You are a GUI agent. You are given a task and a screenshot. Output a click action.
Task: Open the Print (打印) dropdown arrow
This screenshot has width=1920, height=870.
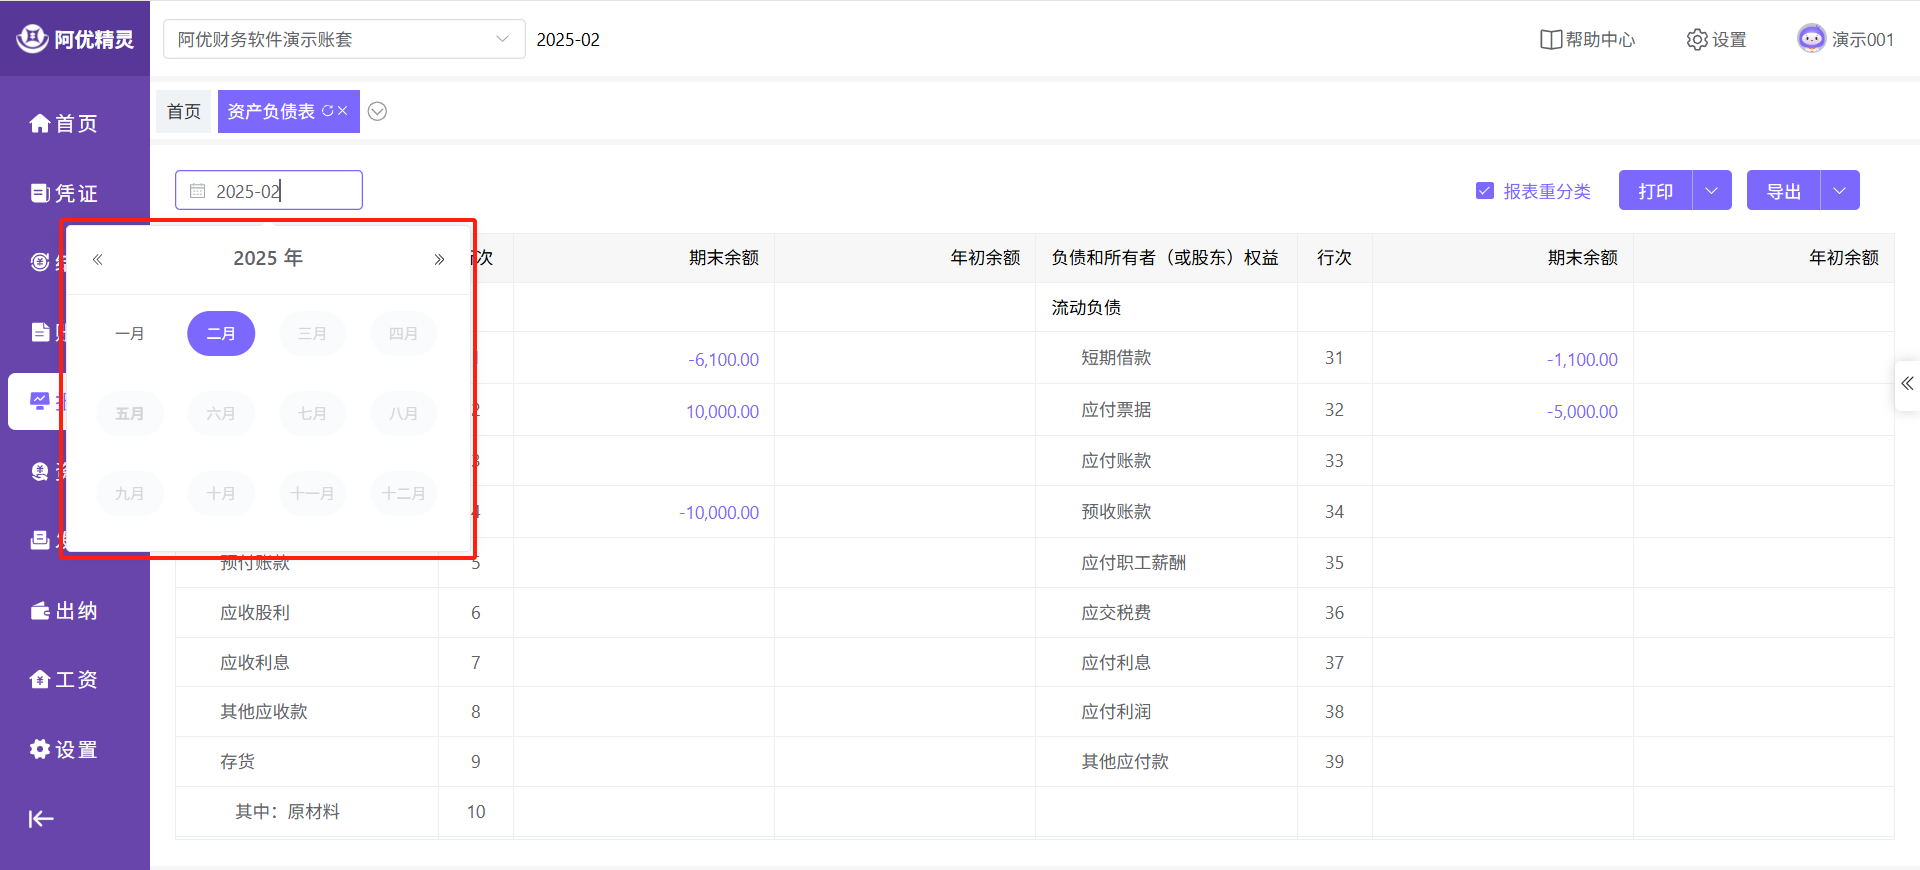point(1711,191)
